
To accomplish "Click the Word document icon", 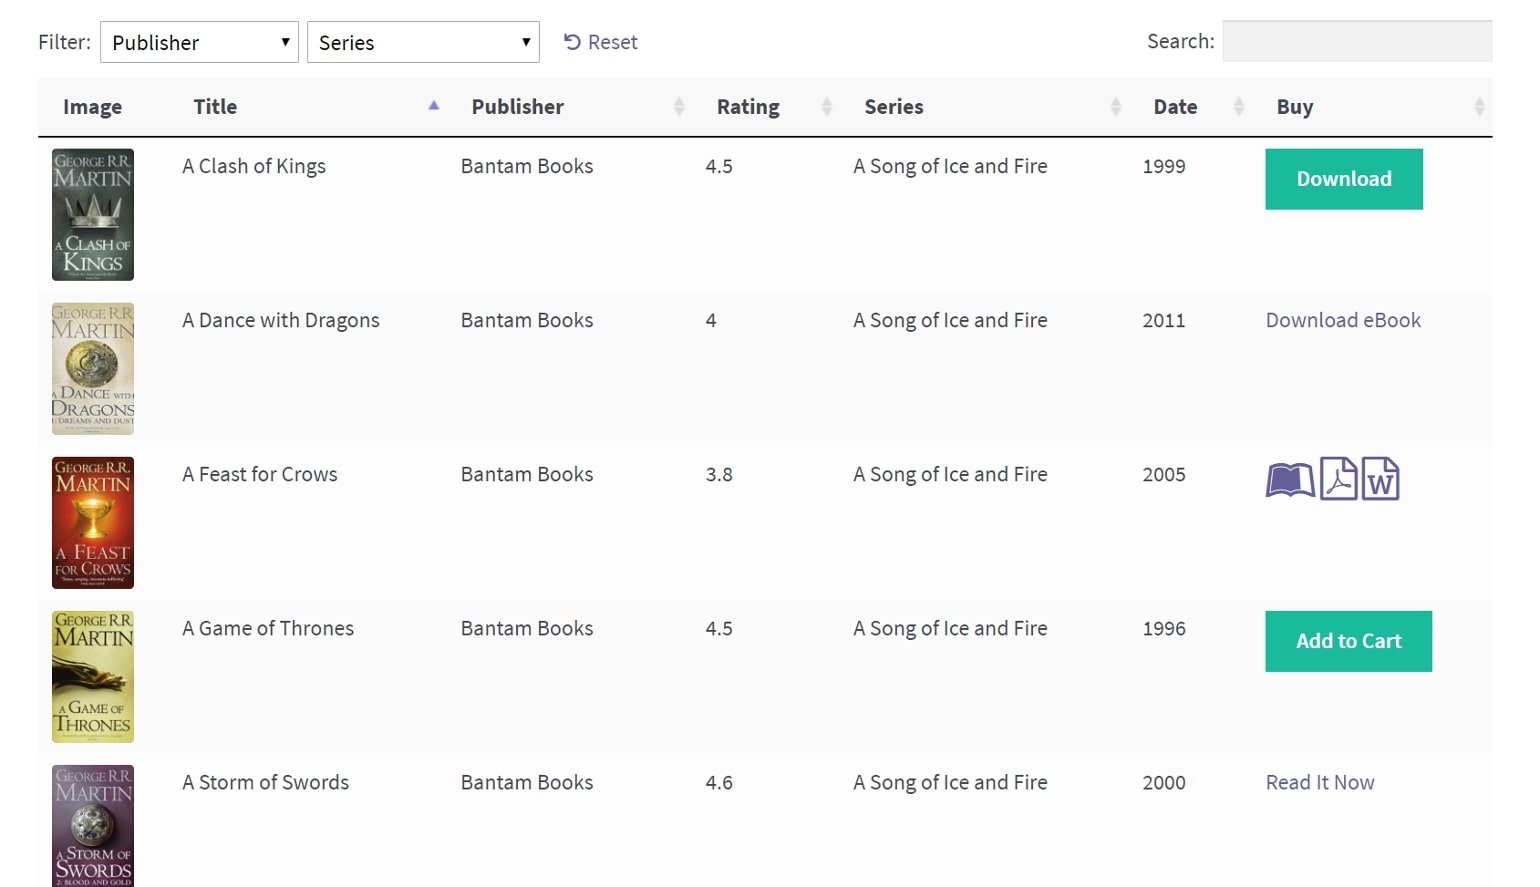I will coord(1380,479).
